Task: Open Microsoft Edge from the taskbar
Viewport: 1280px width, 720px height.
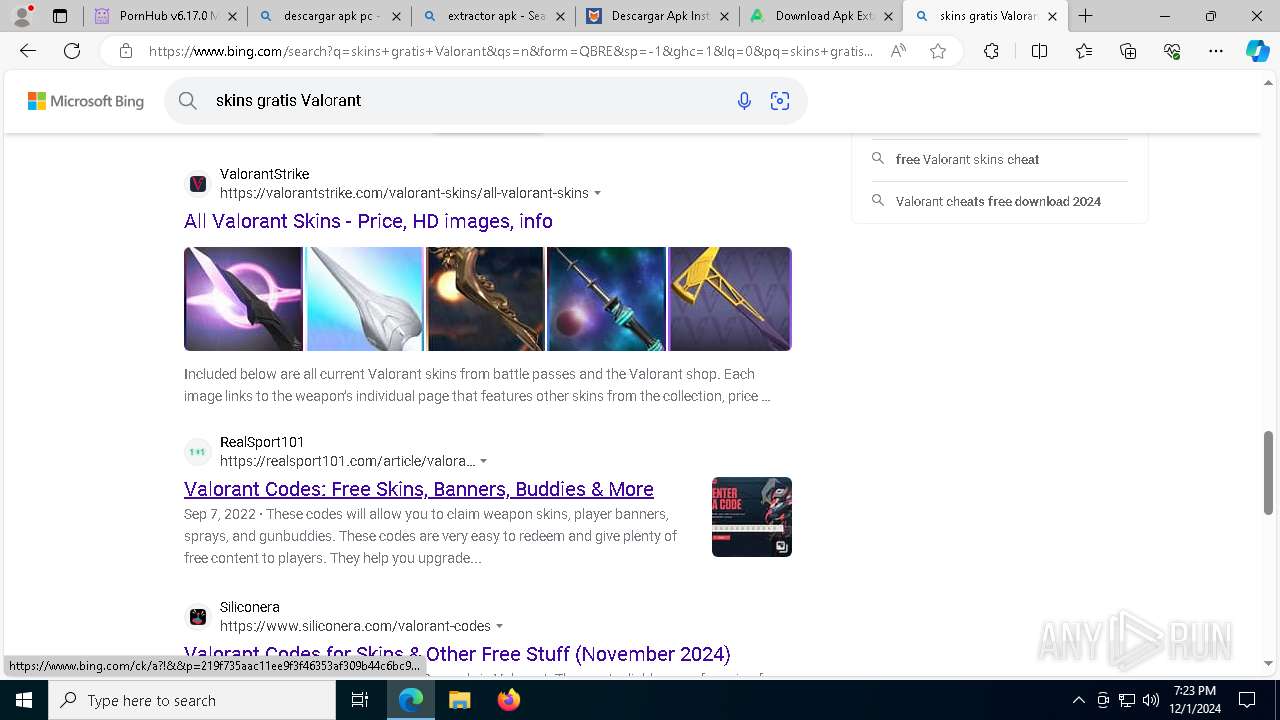Action: pyautogui.click(x=411, y=700)
